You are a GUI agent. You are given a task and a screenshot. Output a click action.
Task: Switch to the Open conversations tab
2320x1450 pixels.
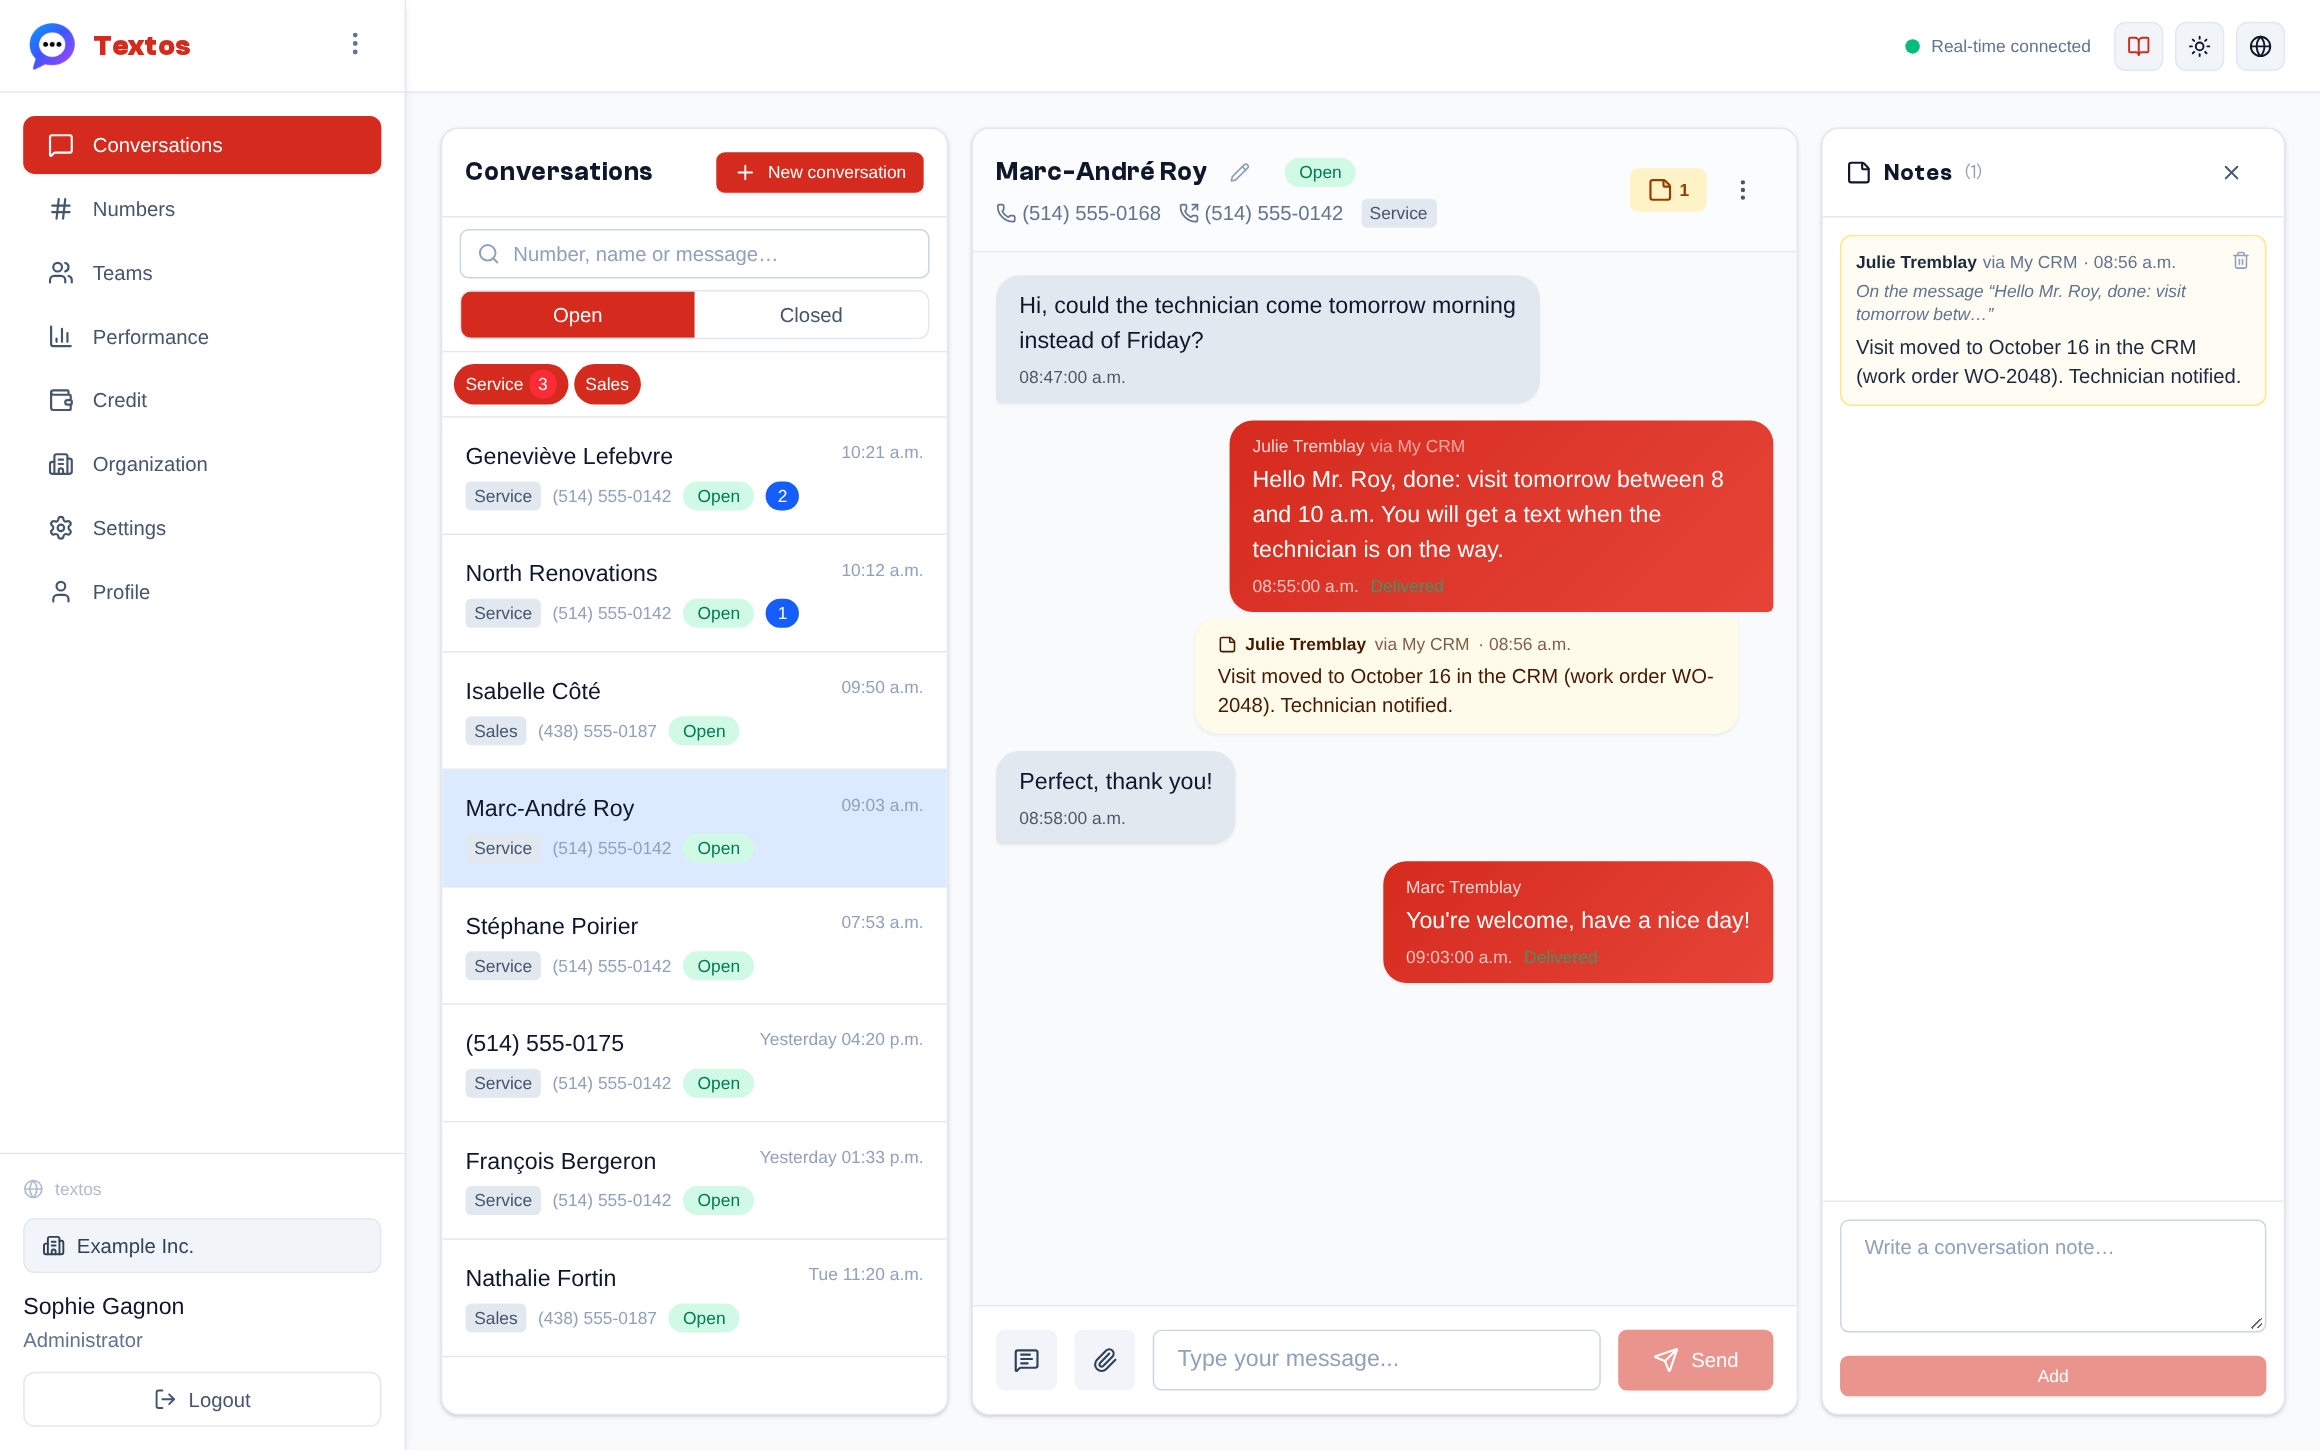point(578,315)
